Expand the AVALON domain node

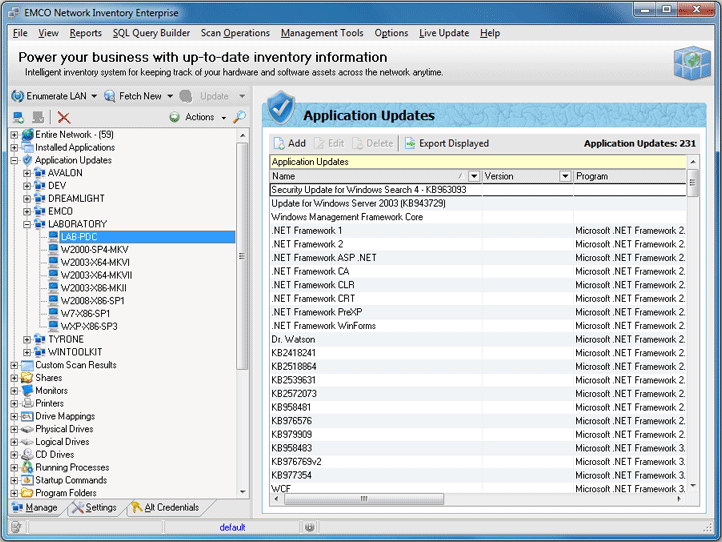(x=27, y=173)
